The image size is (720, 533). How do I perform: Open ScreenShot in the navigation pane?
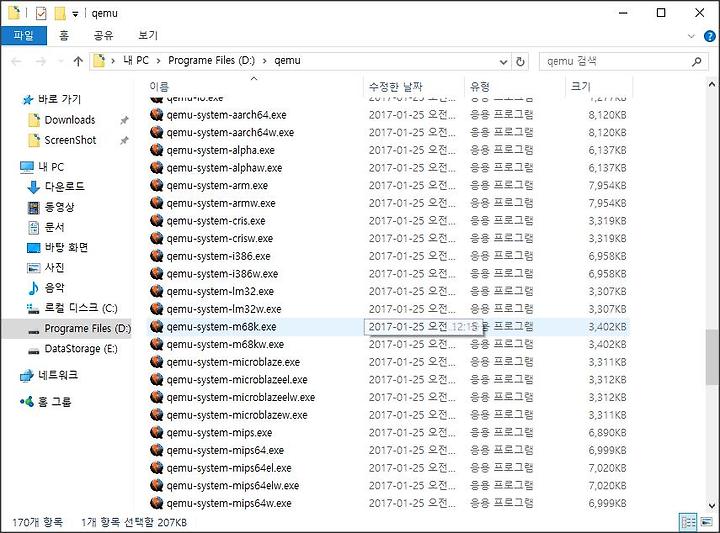[x=70, y=140]
